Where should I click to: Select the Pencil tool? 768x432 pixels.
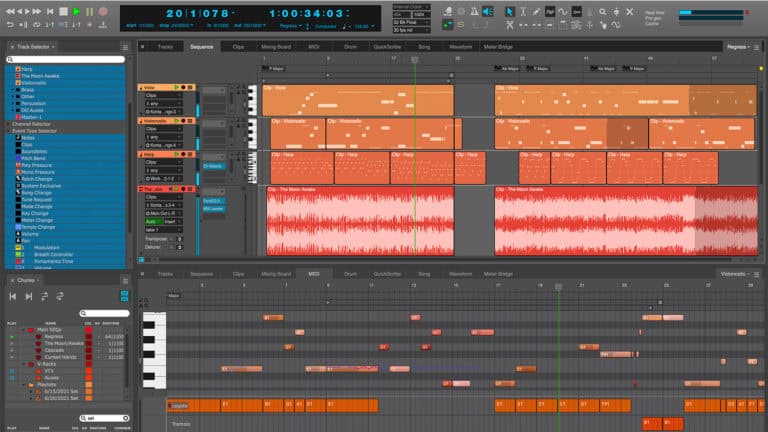pyautogui.click(x=536, y=11)
